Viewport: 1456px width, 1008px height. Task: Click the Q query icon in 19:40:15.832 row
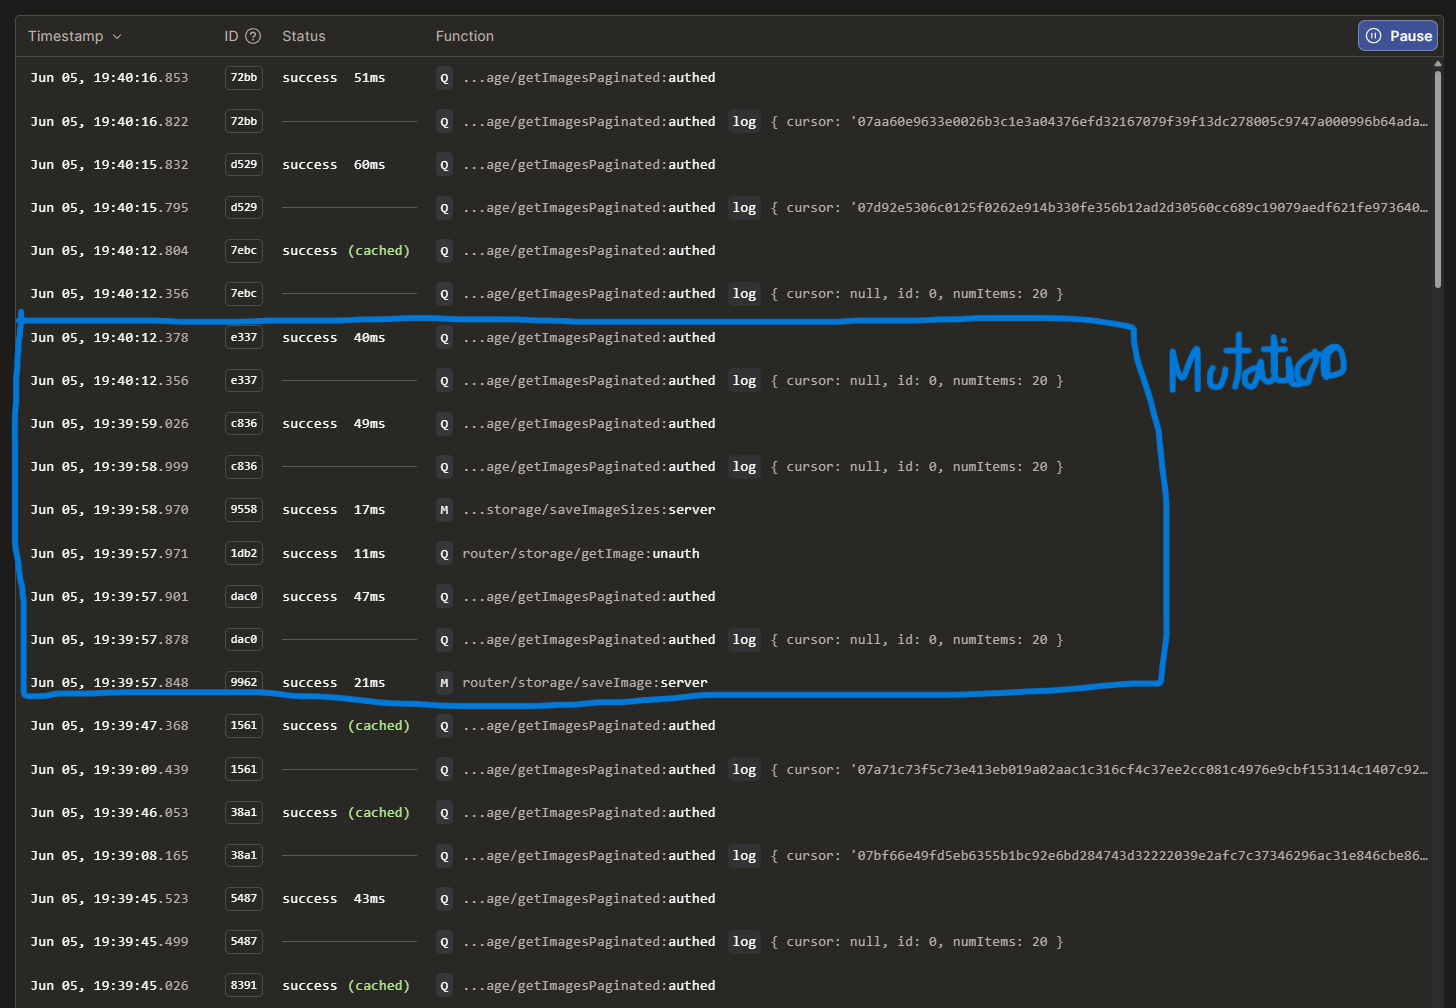tap(444, 165)
